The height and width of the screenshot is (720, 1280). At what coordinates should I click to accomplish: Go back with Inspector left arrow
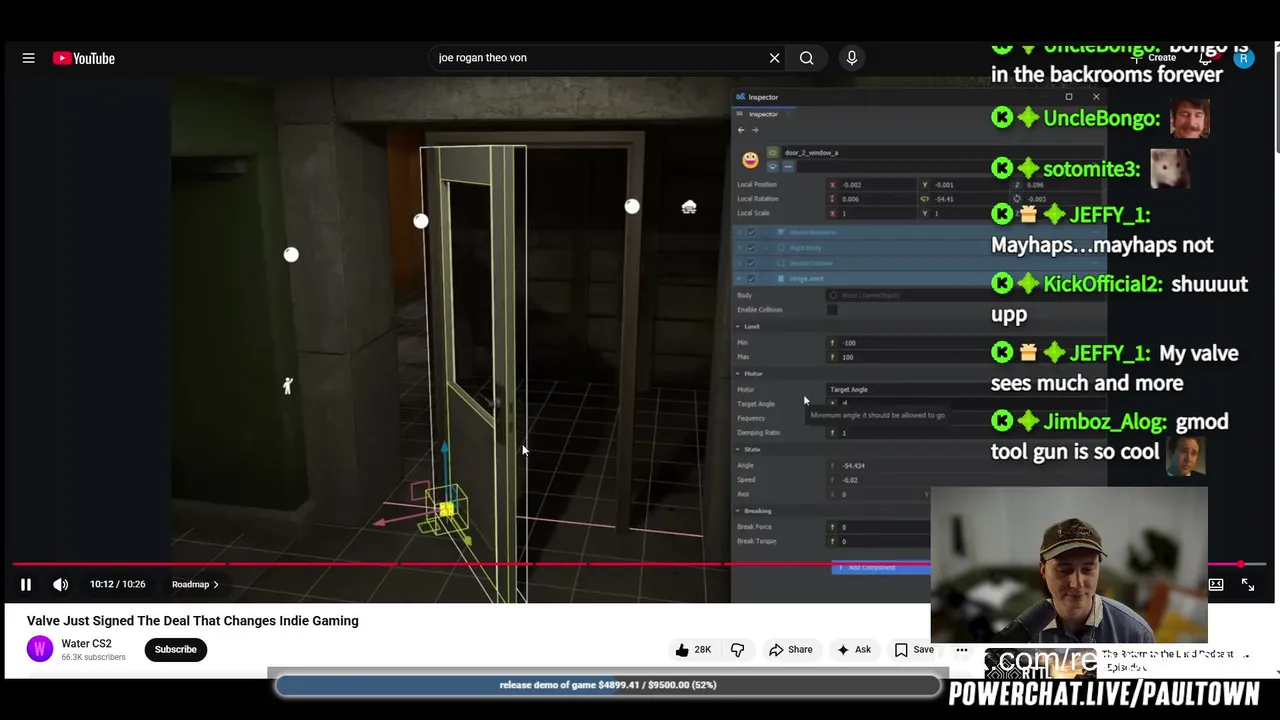tap(741, 130)
